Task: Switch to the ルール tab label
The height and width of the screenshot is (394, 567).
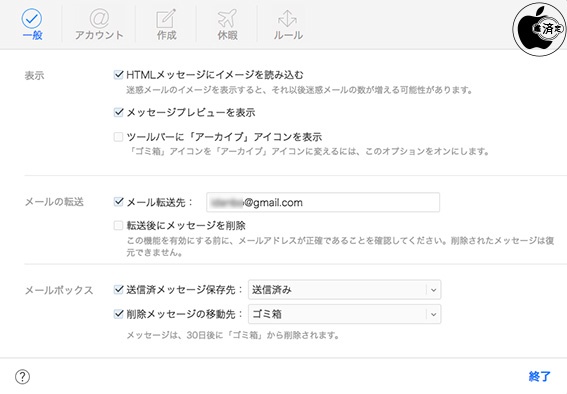Action: pos(288,35)
